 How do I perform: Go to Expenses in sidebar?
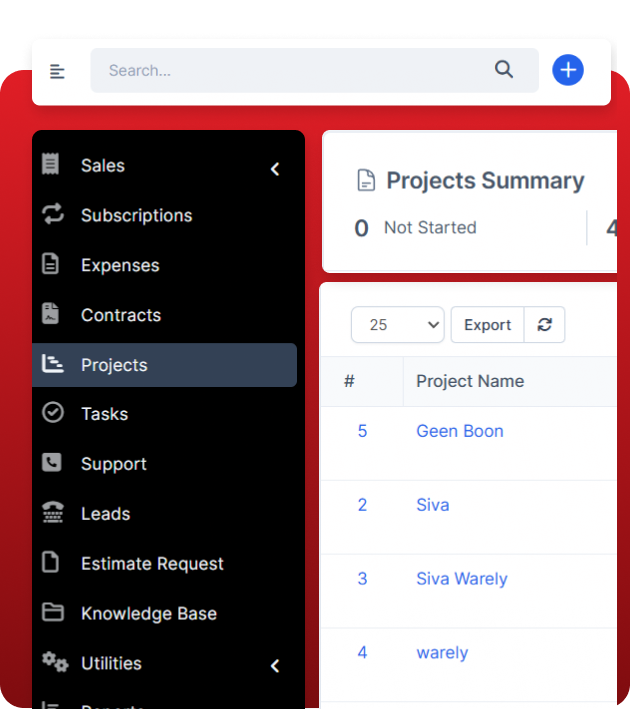click(x=120, y=265)
